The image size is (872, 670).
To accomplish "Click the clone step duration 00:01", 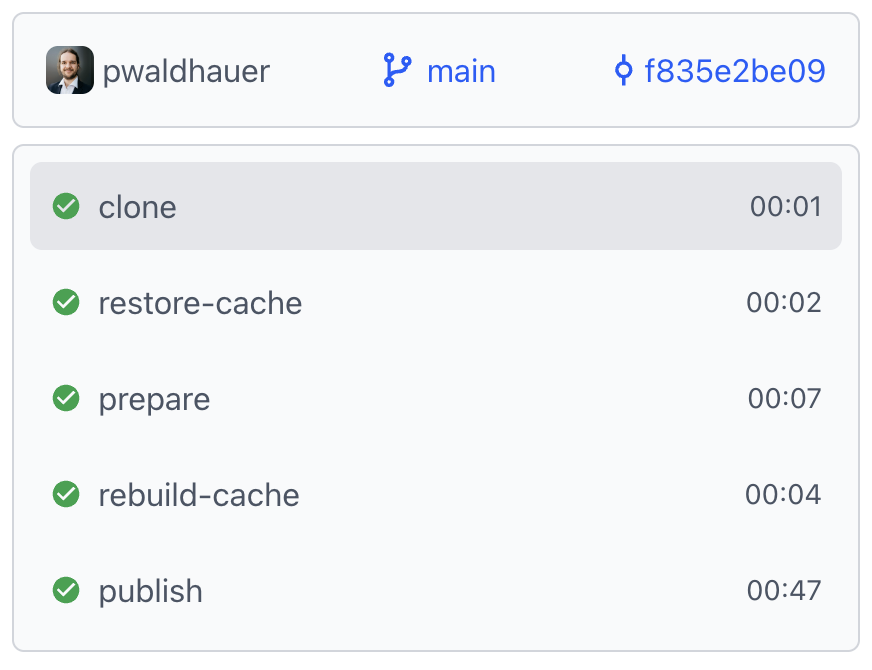I will coord(785,207).
